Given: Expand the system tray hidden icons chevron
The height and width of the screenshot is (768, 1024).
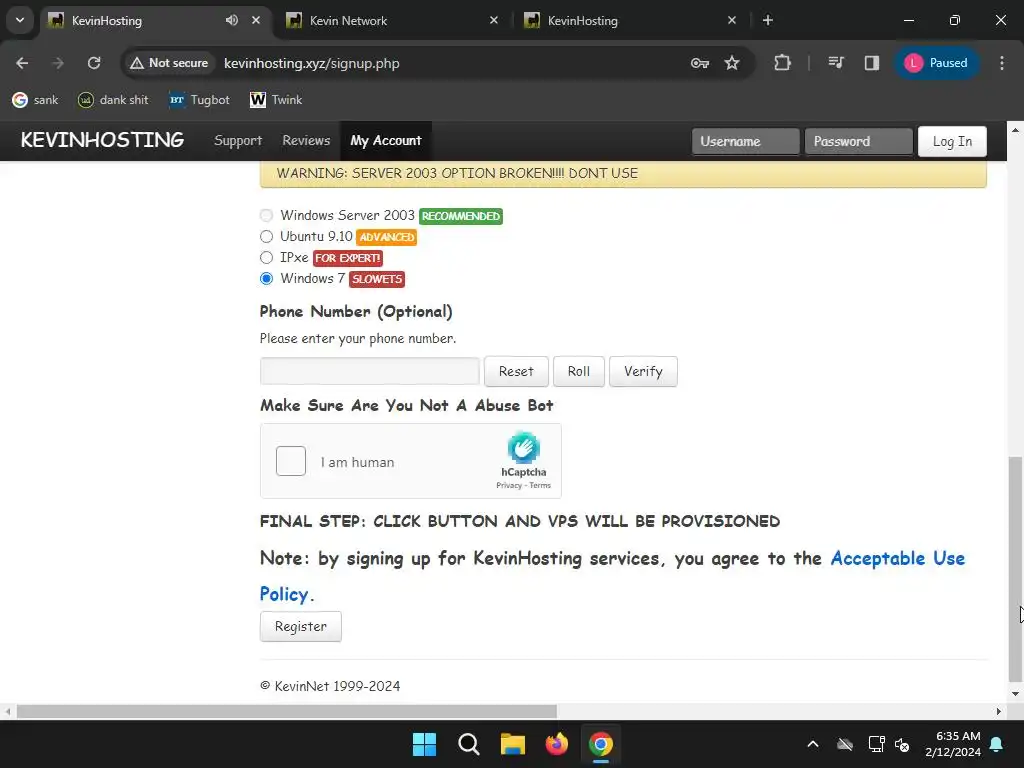Looking at the screenshot, I should point(813,744).
